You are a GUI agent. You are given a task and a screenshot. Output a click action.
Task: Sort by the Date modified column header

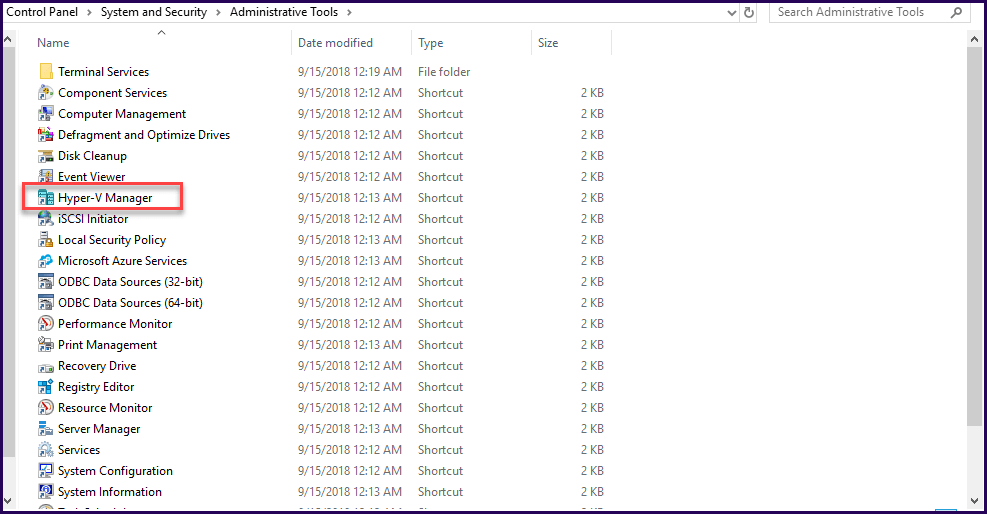(336, 43)
